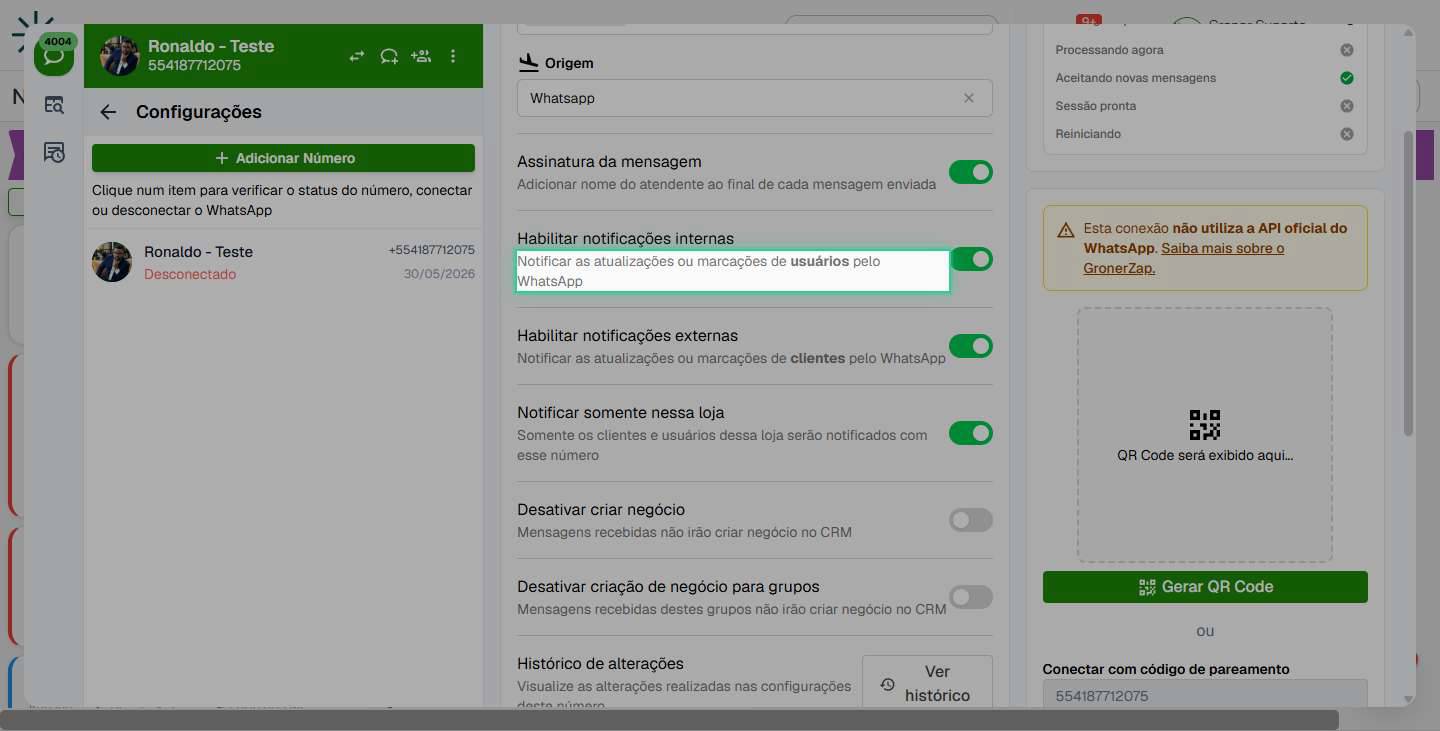Enable Desativar criação de negócio para grupos

point(971,597)
